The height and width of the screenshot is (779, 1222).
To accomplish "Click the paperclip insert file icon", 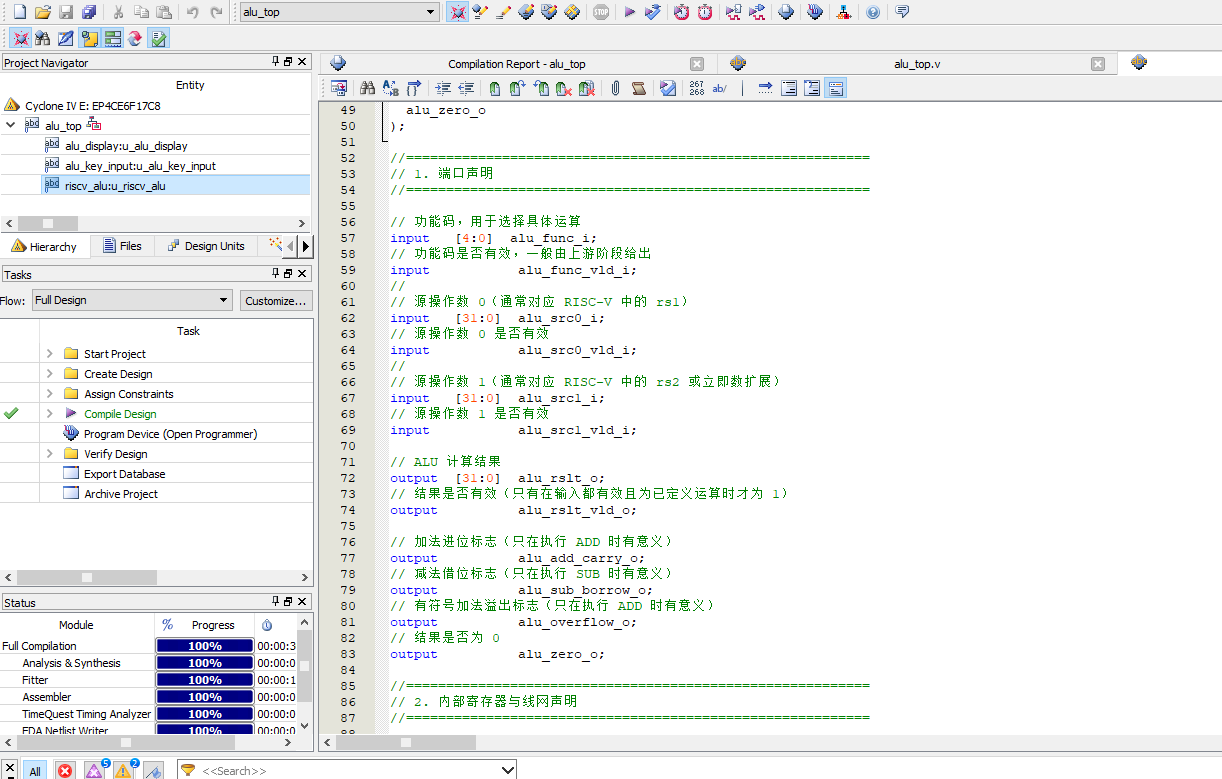I will point(615,88).
